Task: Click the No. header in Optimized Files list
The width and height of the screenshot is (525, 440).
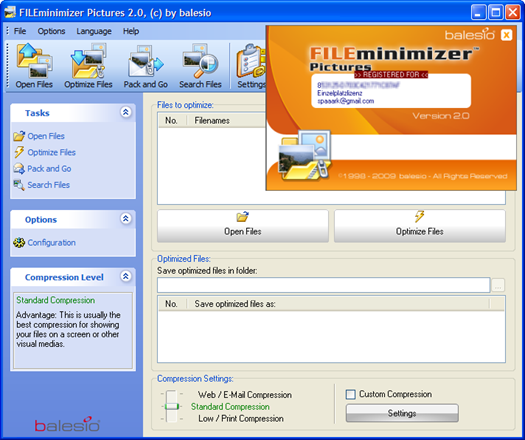Action: pos(172,304)
